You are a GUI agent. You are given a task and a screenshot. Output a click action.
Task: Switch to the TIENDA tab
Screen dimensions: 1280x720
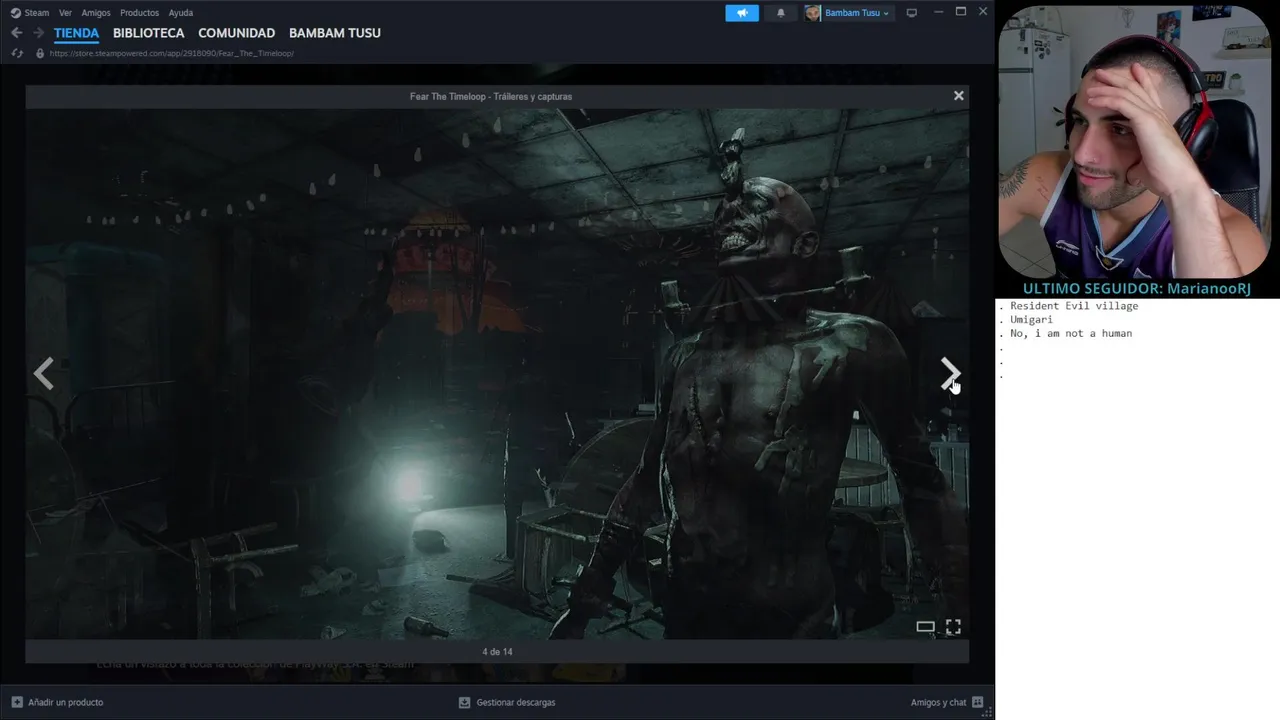pyautogui.click(x=76, y=33)
